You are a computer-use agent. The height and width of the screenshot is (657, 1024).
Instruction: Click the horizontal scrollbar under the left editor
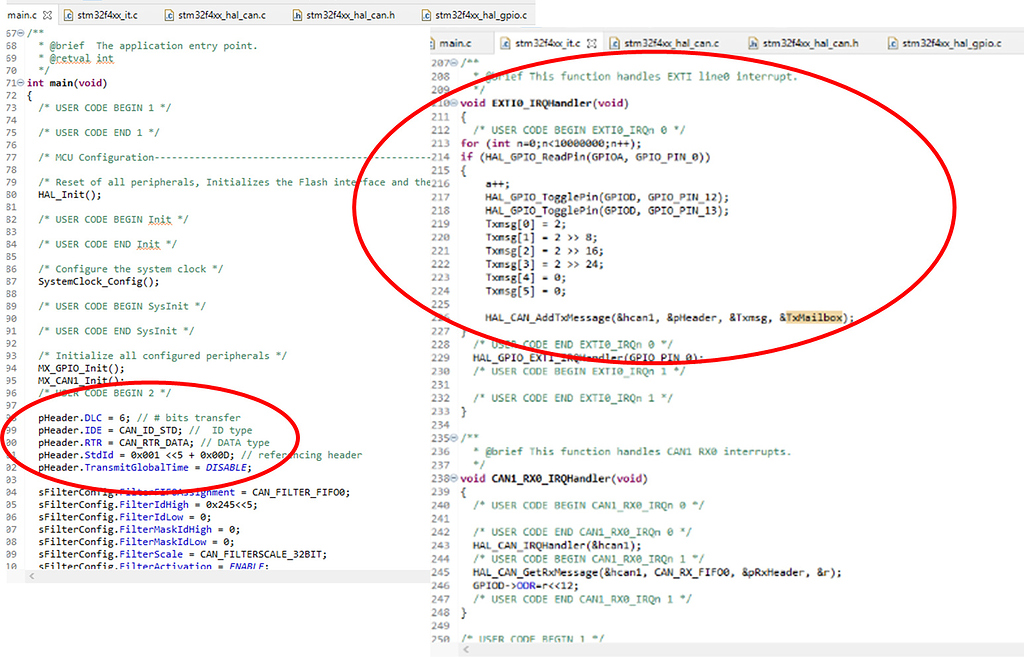200,578
